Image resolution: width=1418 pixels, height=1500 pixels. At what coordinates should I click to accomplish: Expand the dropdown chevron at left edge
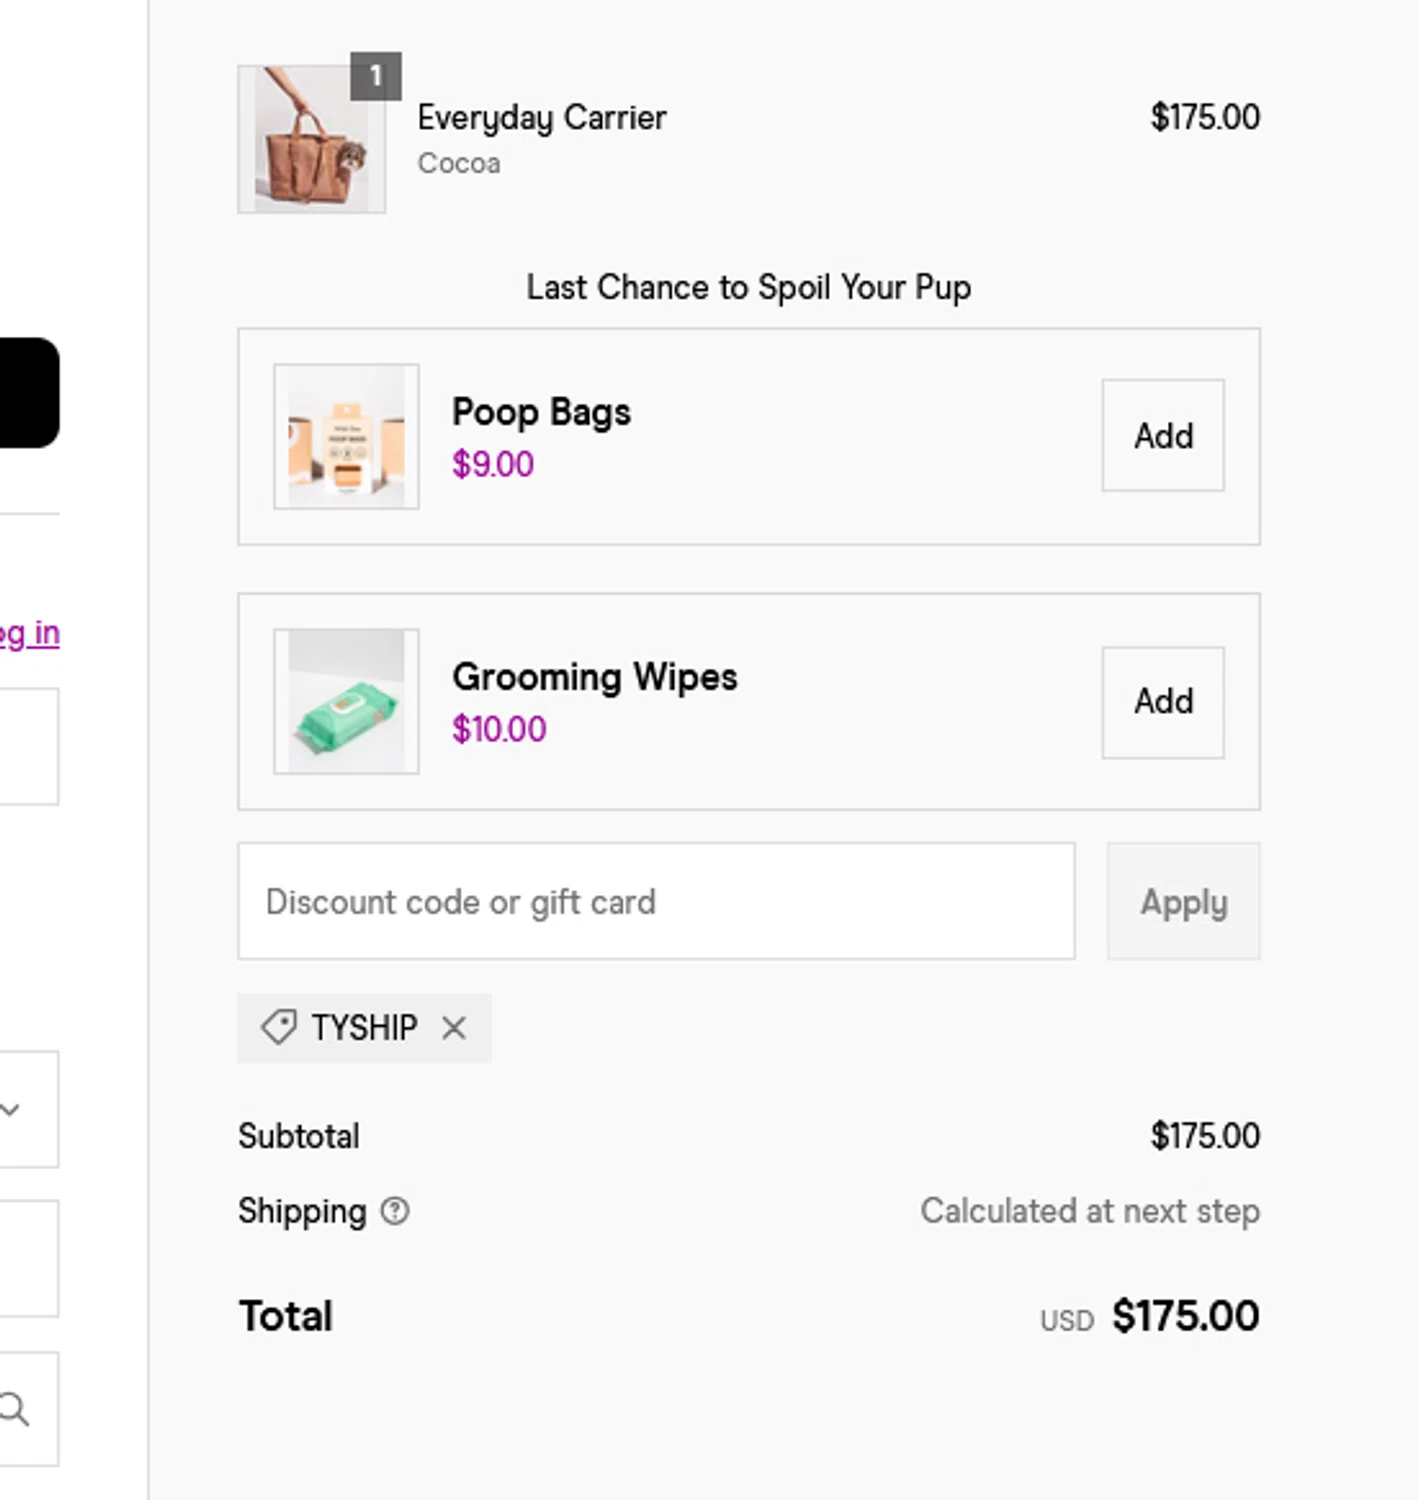pyautogui.click(x=10, y=1109)
